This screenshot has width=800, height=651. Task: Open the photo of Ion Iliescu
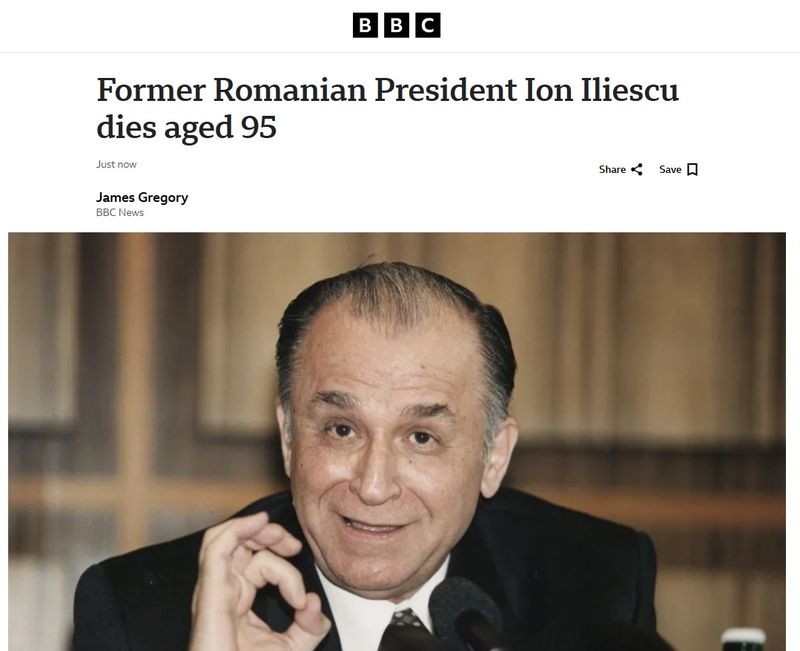[400, 440]
